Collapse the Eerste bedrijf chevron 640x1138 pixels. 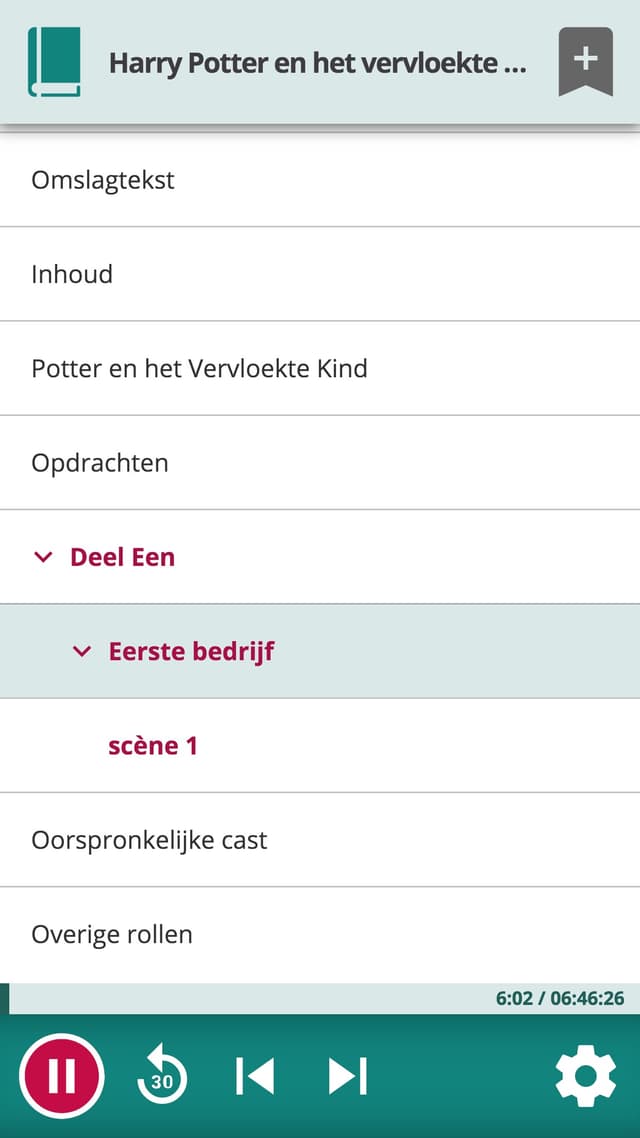[x=82, y=652]
